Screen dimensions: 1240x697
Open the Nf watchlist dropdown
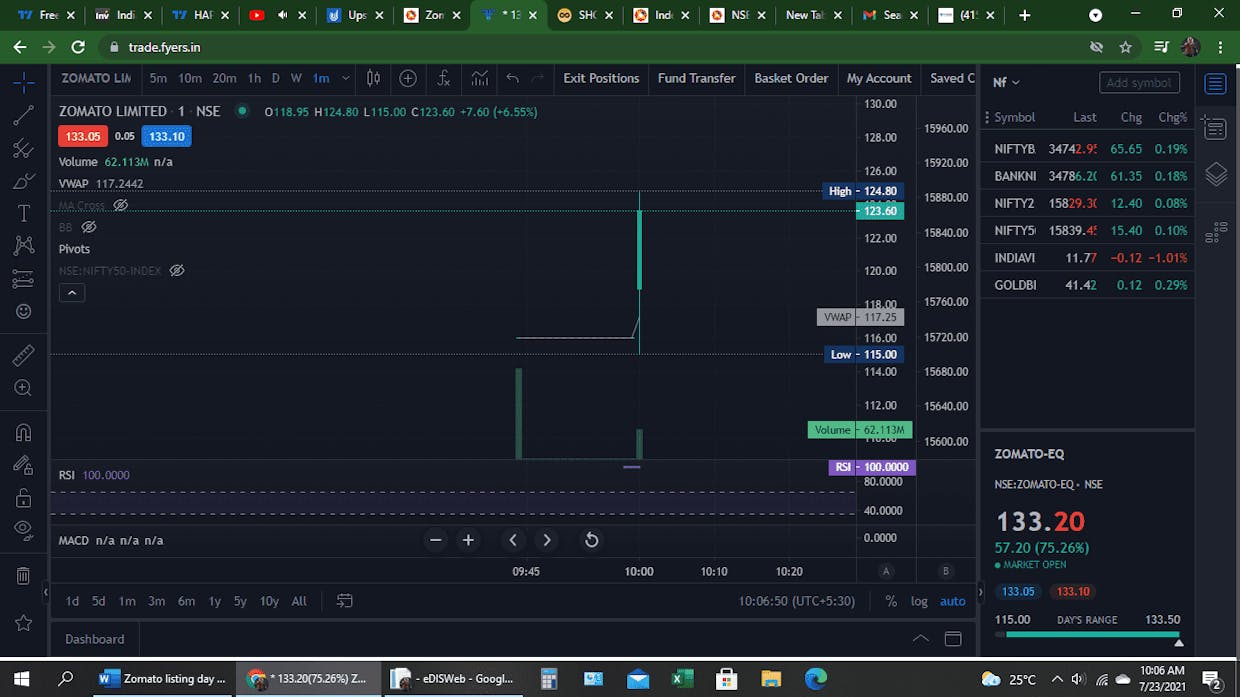1006,82
